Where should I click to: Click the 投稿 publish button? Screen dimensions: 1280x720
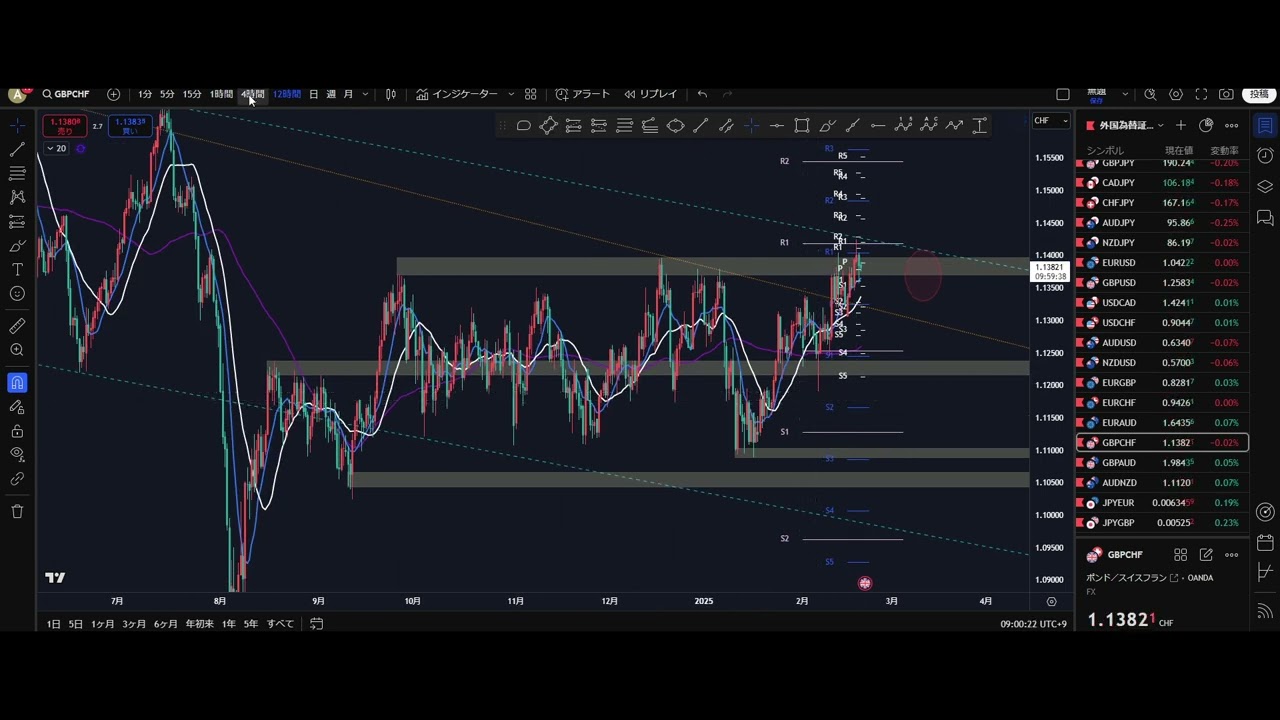click(1259, 94)
